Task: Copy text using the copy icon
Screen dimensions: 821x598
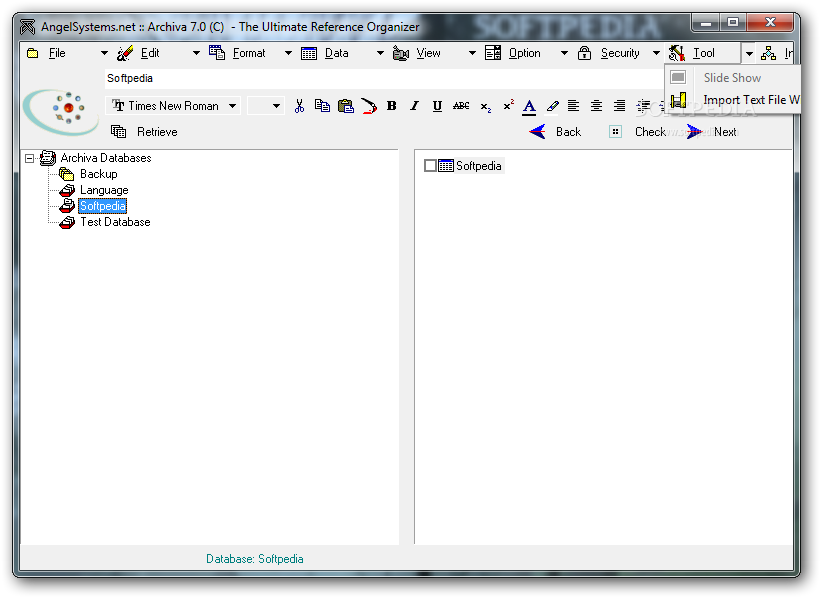Action: tap(322, 106)
